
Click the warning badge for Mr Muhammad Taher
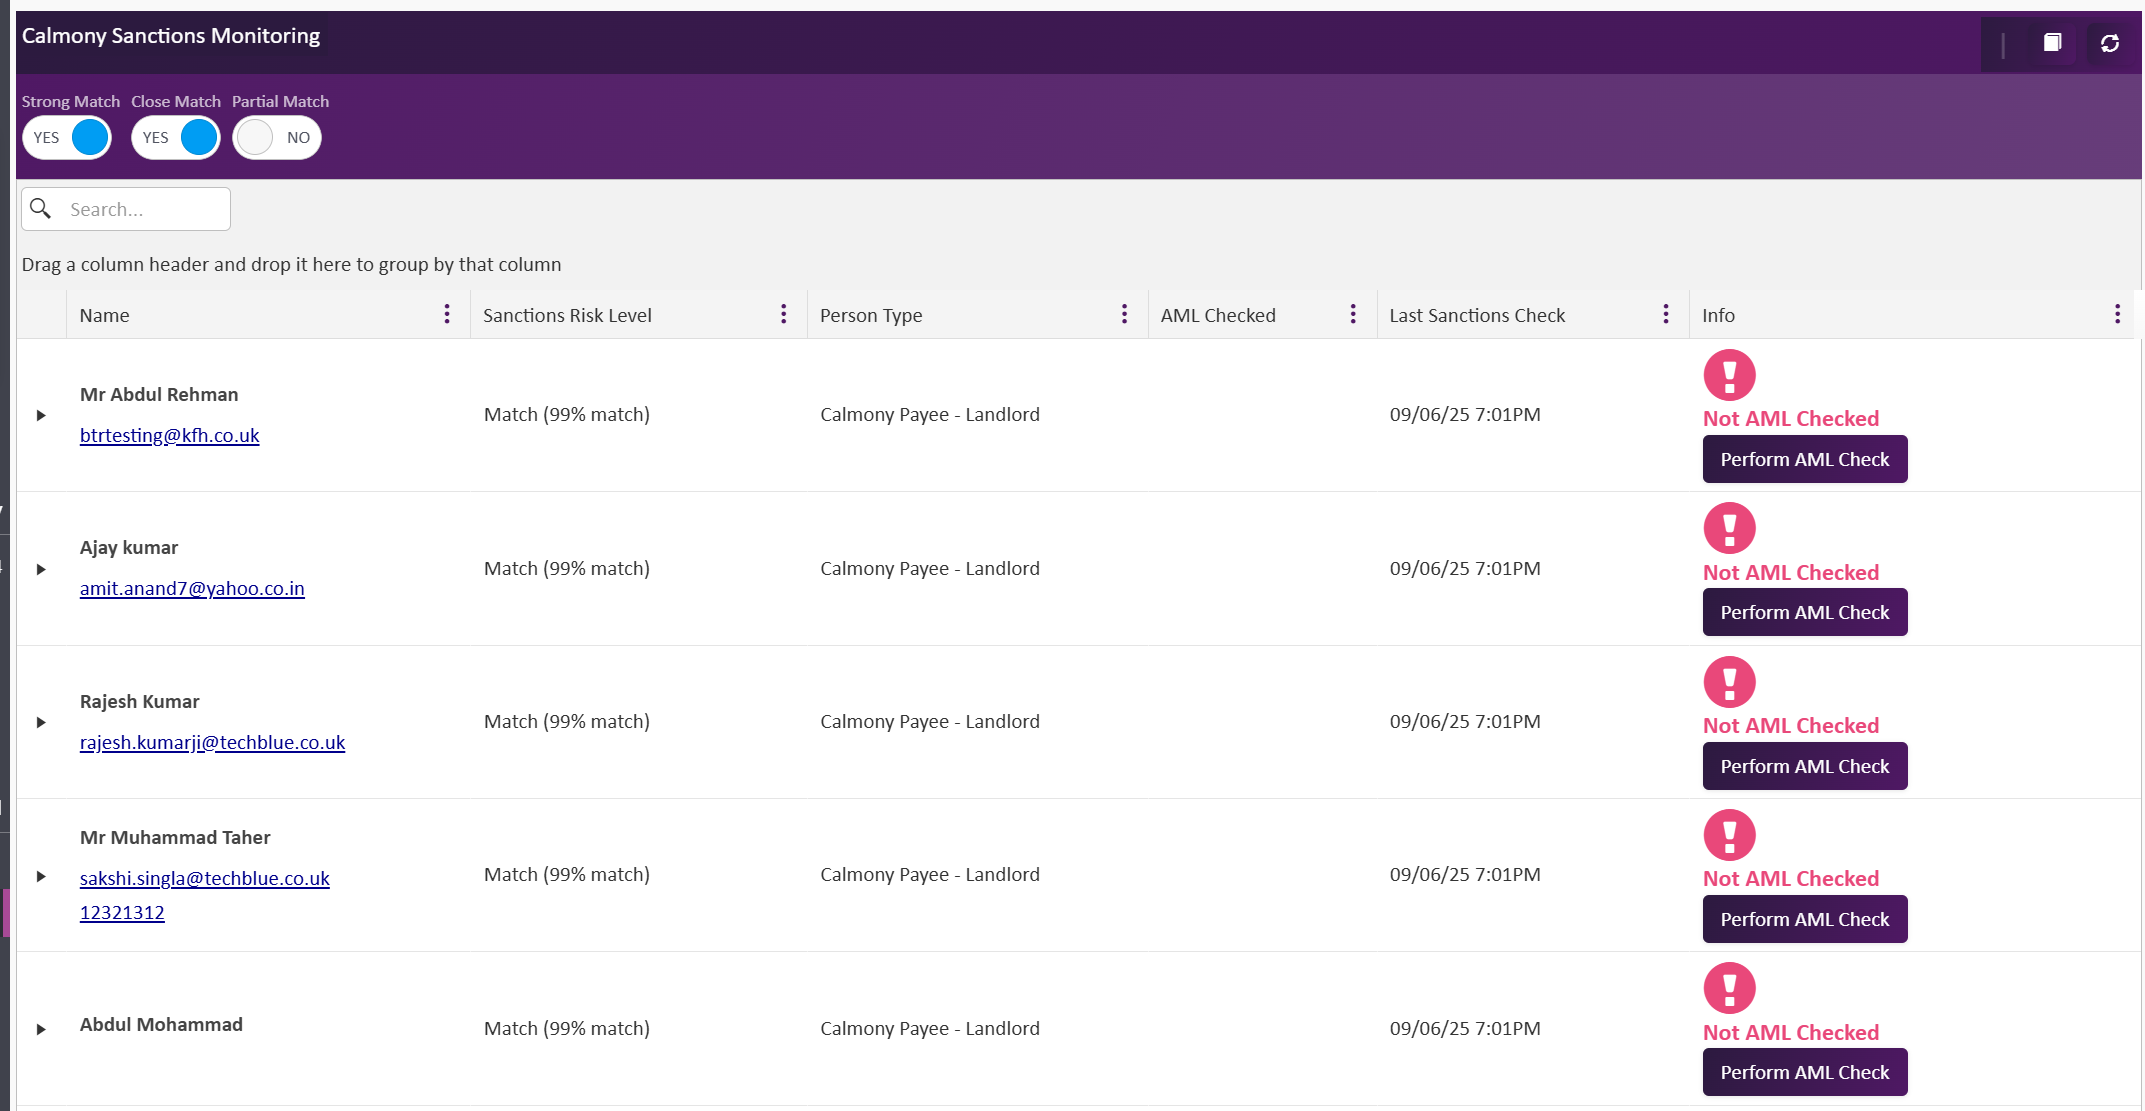[1729, 835]
